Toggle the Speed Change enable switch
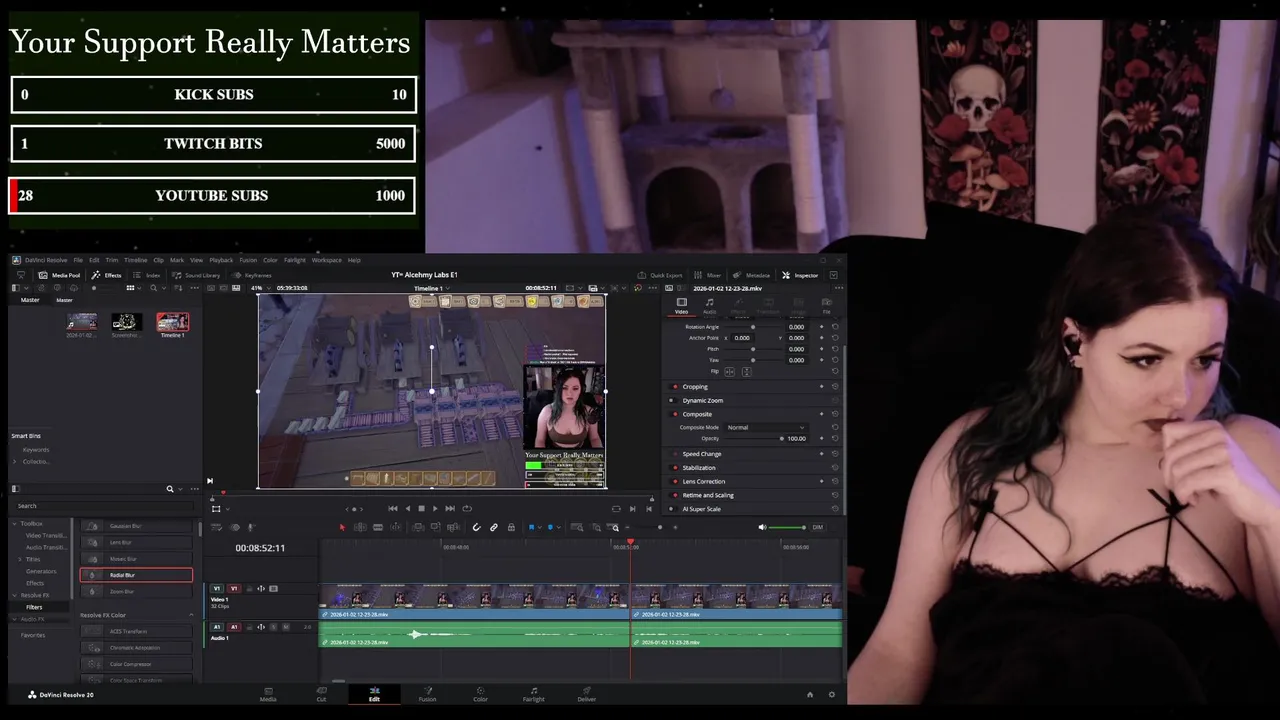 pos(675,454)
